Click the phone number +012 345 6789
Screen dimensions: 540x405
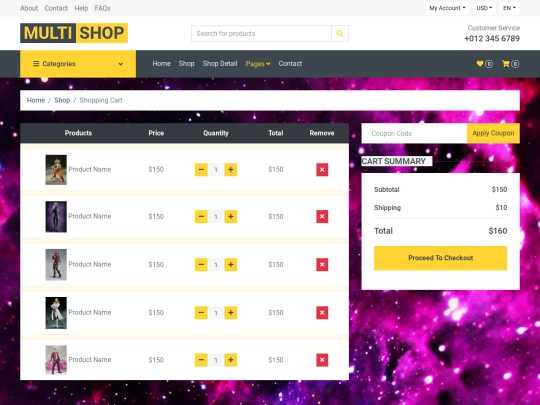click(x=492, y=39)
